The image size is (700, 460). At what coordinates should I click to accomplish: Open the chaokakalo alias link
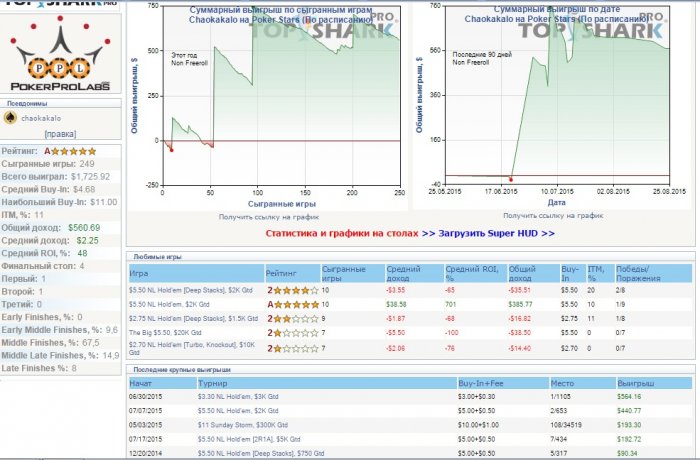pos(41,118)
